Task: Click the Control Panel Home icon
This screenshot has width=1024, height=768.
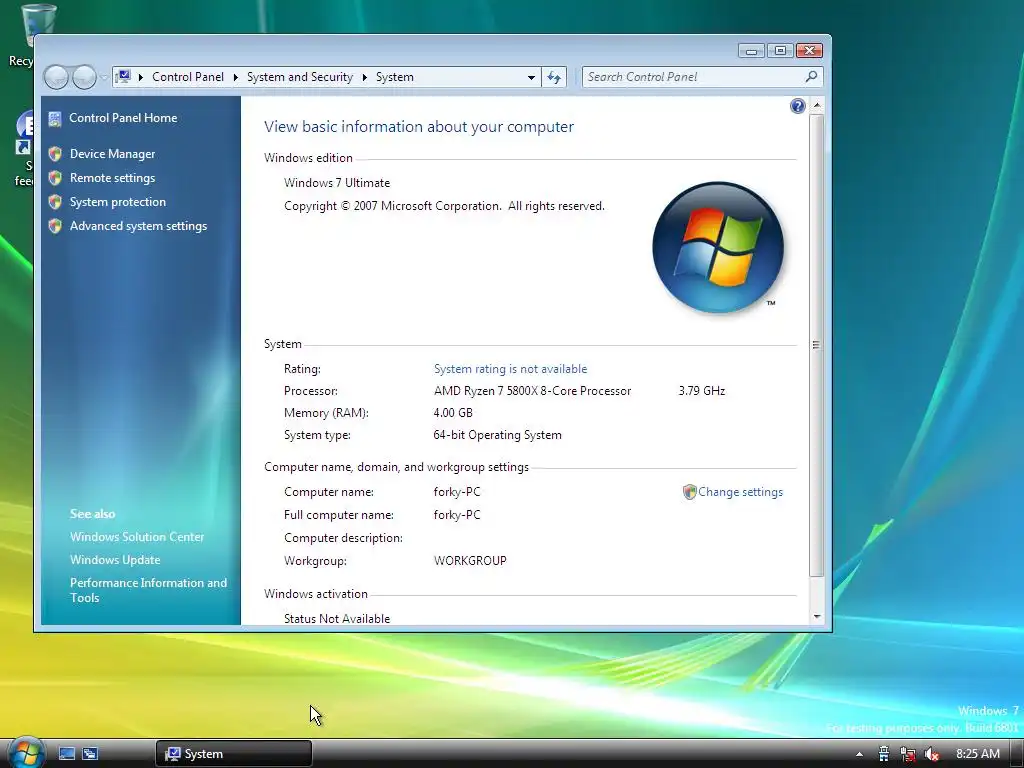Action: [55, 118]
